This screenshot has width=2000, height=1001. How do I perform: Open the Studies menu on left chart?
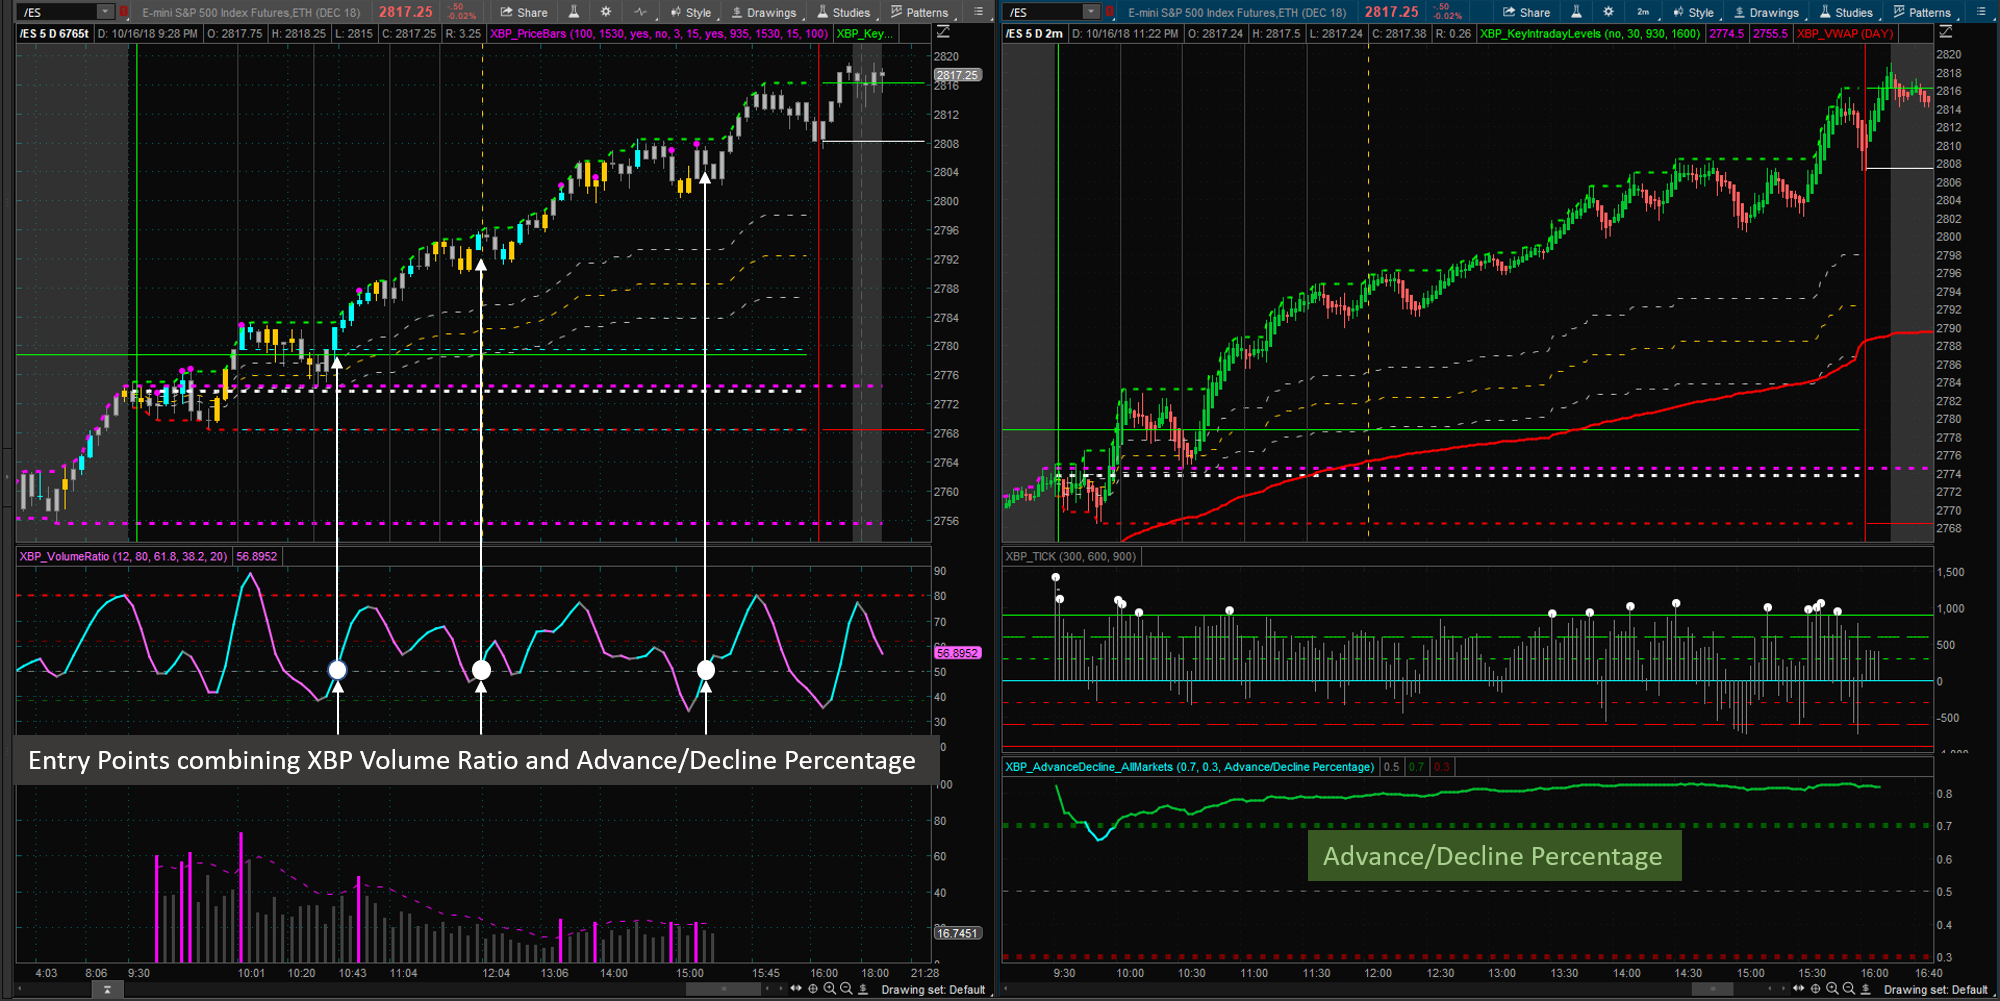coord(843,12)
